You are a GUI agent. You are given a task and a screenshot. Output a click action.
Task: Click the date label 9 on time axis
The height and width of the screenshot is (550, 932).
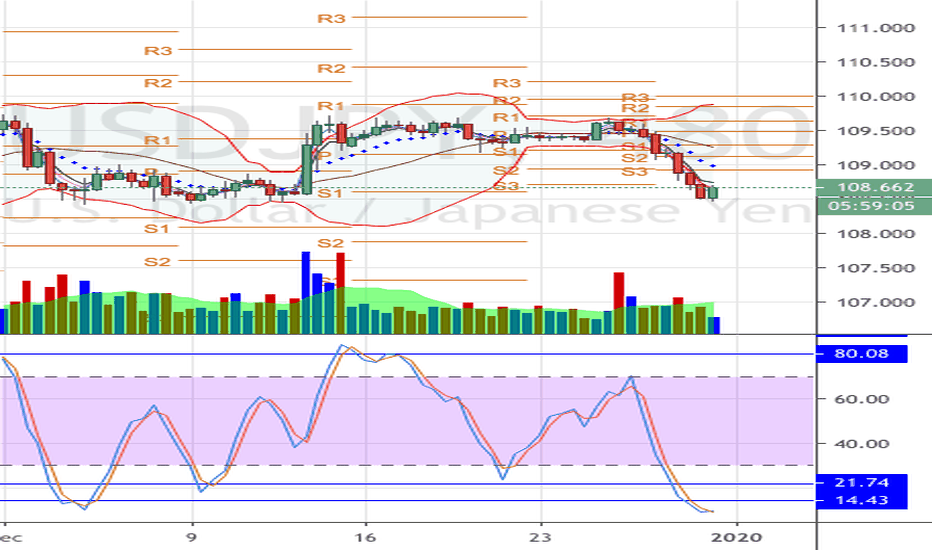point(191,538)
